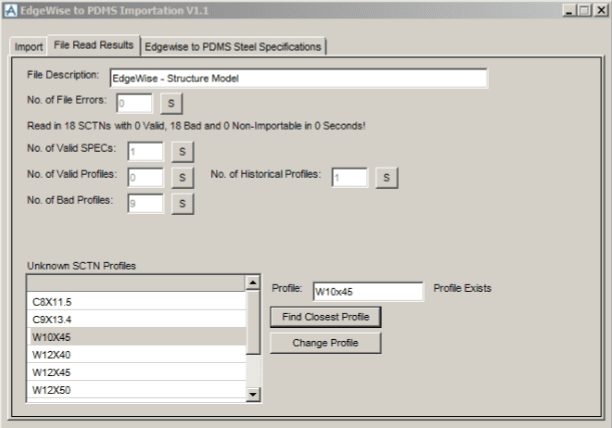Screen dimensions: 612x428
Task: Open the Import tab
Action: pos(28,47)
